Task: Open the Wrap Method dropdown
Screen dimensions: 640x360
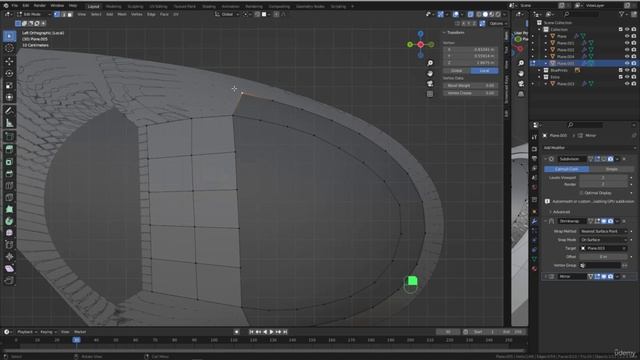Action: click(x=603, y=231)
